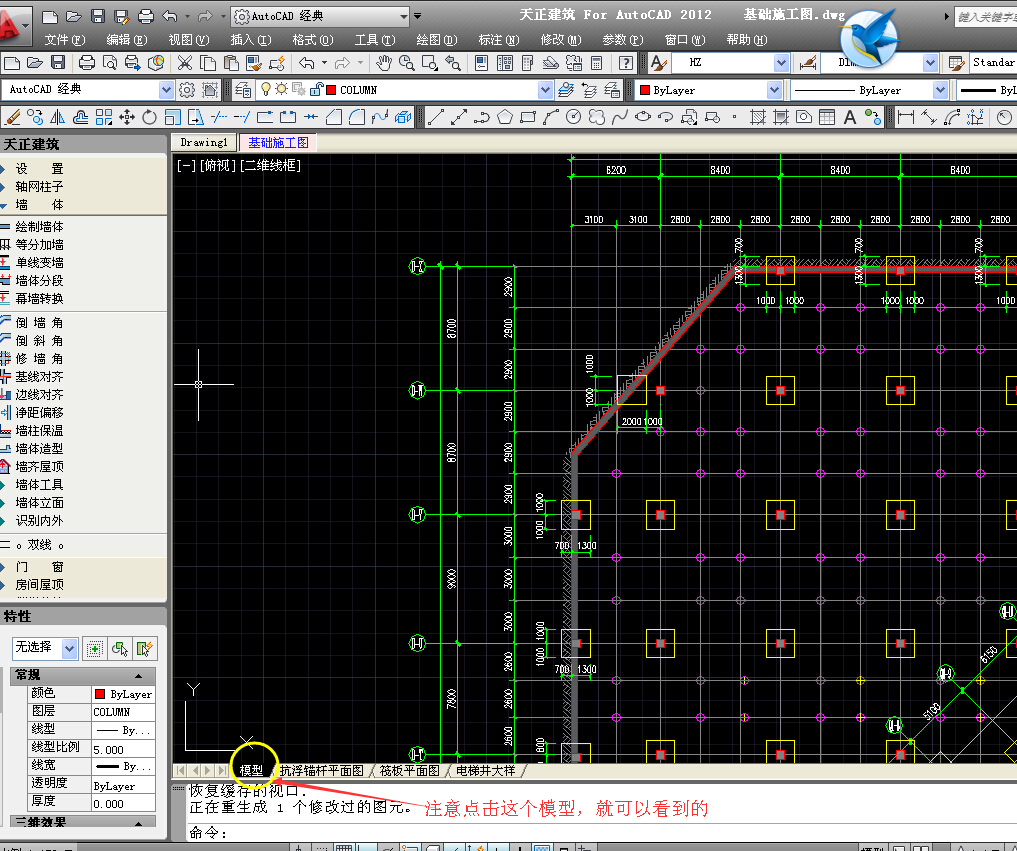Viewport: 1017px width, 851px height.
Task: Open the Text Style manager icon
Action: click(658, 63)
